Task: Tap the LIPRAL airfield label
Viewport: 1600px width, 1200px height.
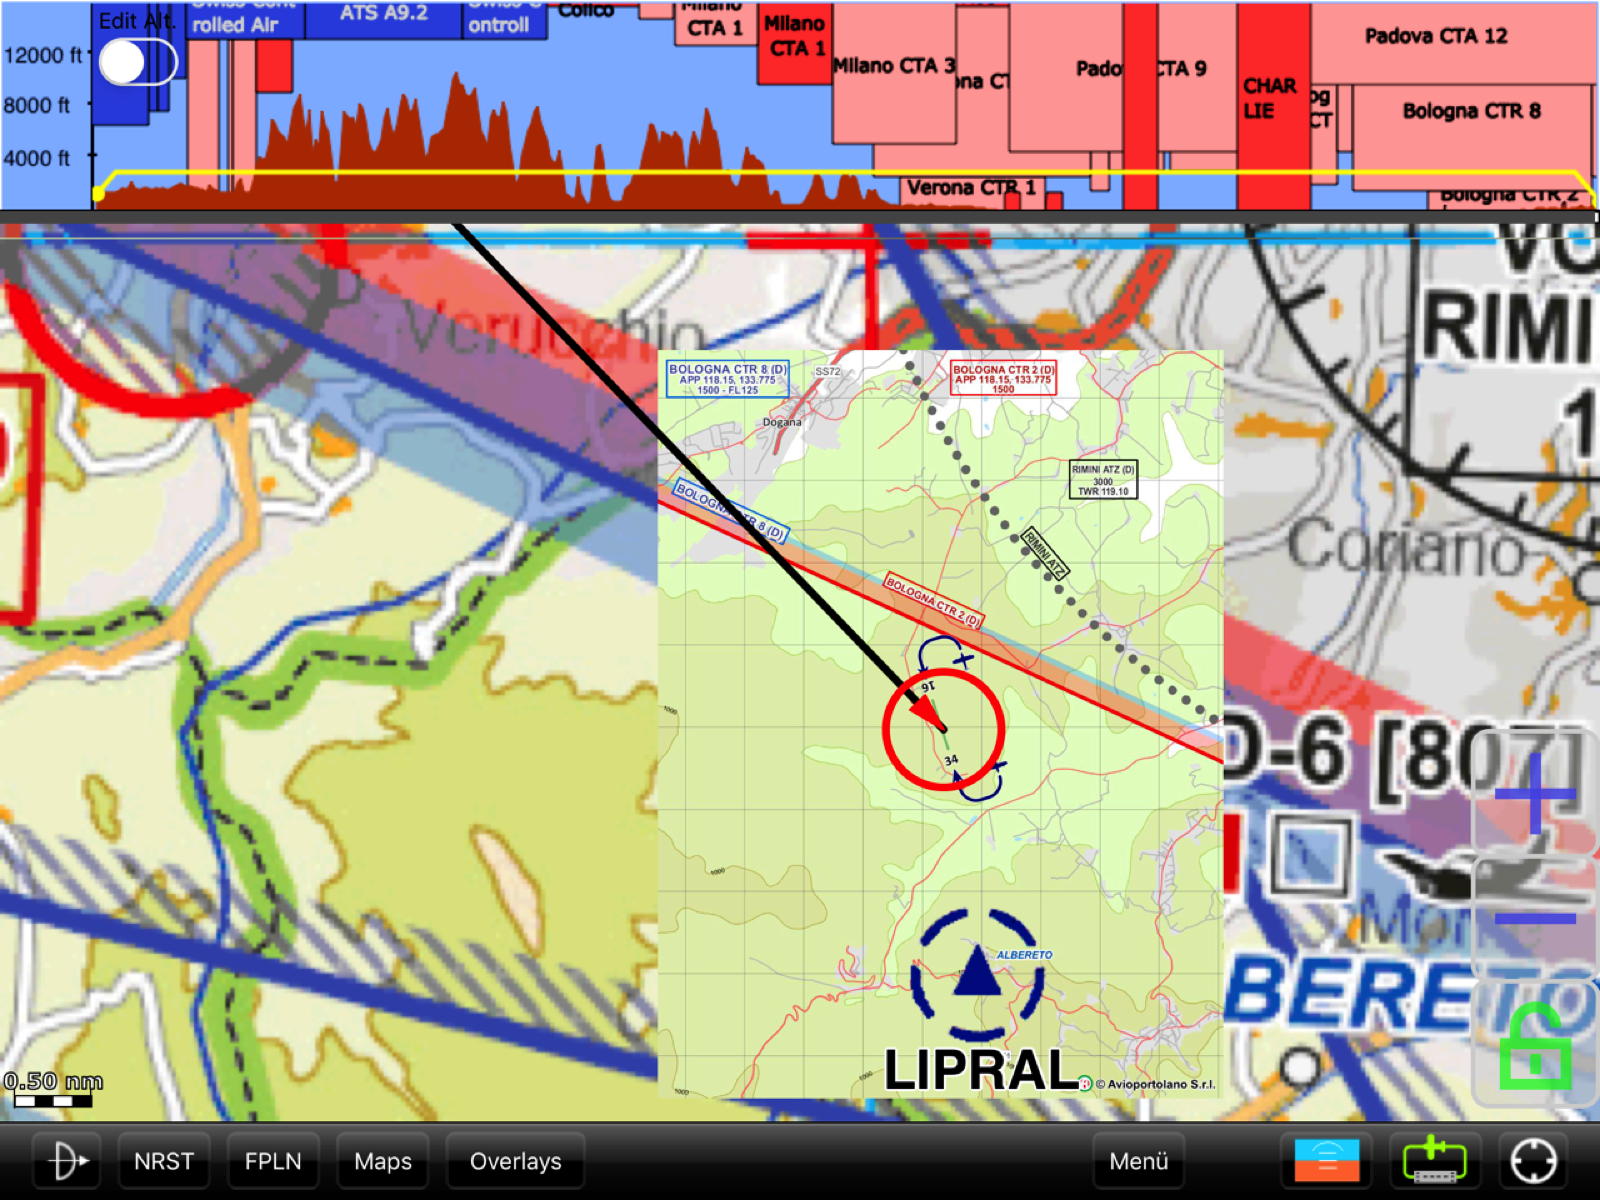Action: (980, 1070)
